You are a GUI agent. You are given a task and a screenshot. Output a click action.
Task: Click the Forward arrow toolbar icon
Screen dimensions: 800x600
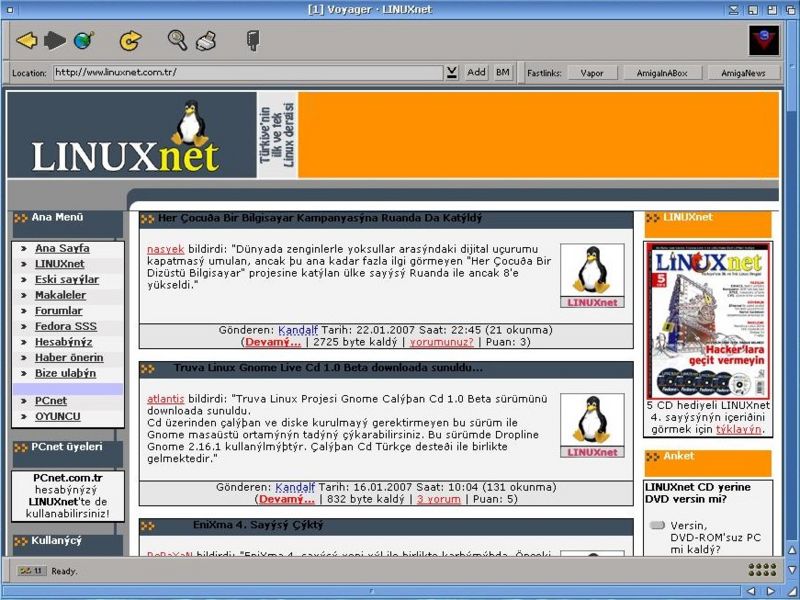[54, 41]
